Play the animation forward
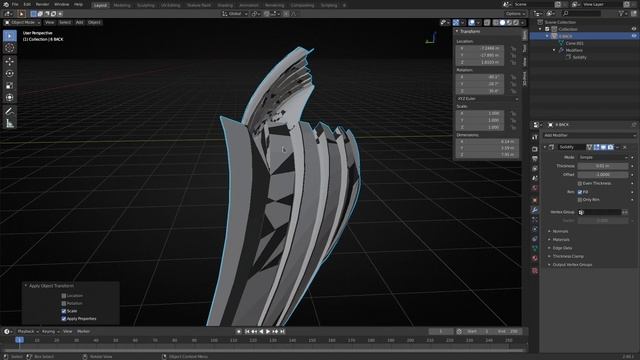 click(x=268, y=331)
